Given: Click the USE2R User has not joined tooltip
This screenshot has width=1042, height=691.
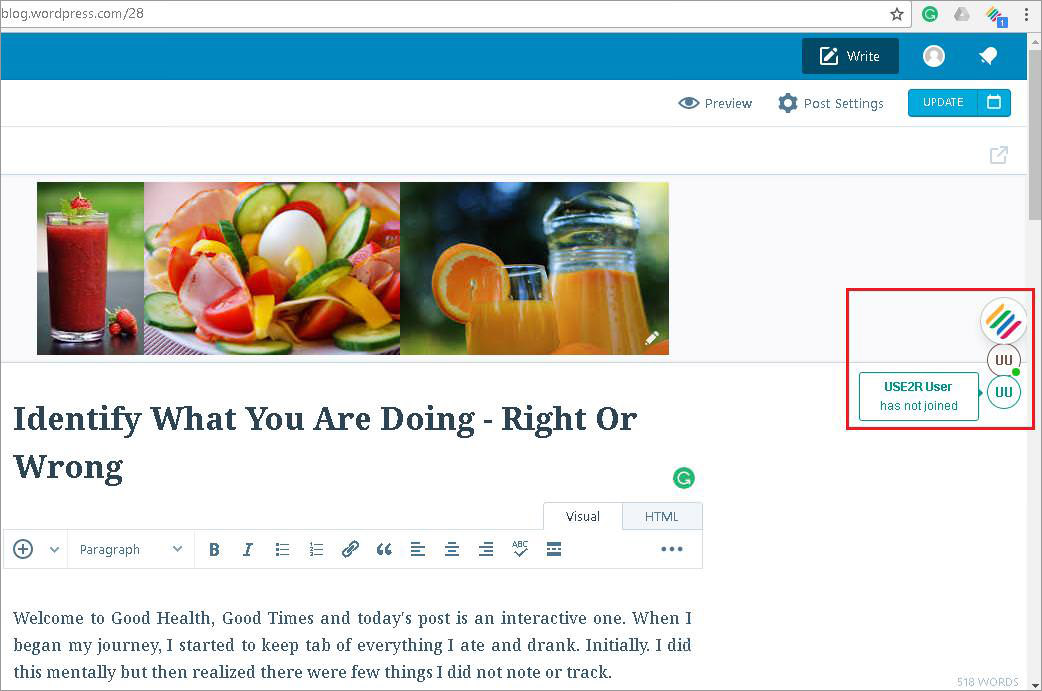Looking at the screenshot, I should pyautogui.click(x=918, y=396).
